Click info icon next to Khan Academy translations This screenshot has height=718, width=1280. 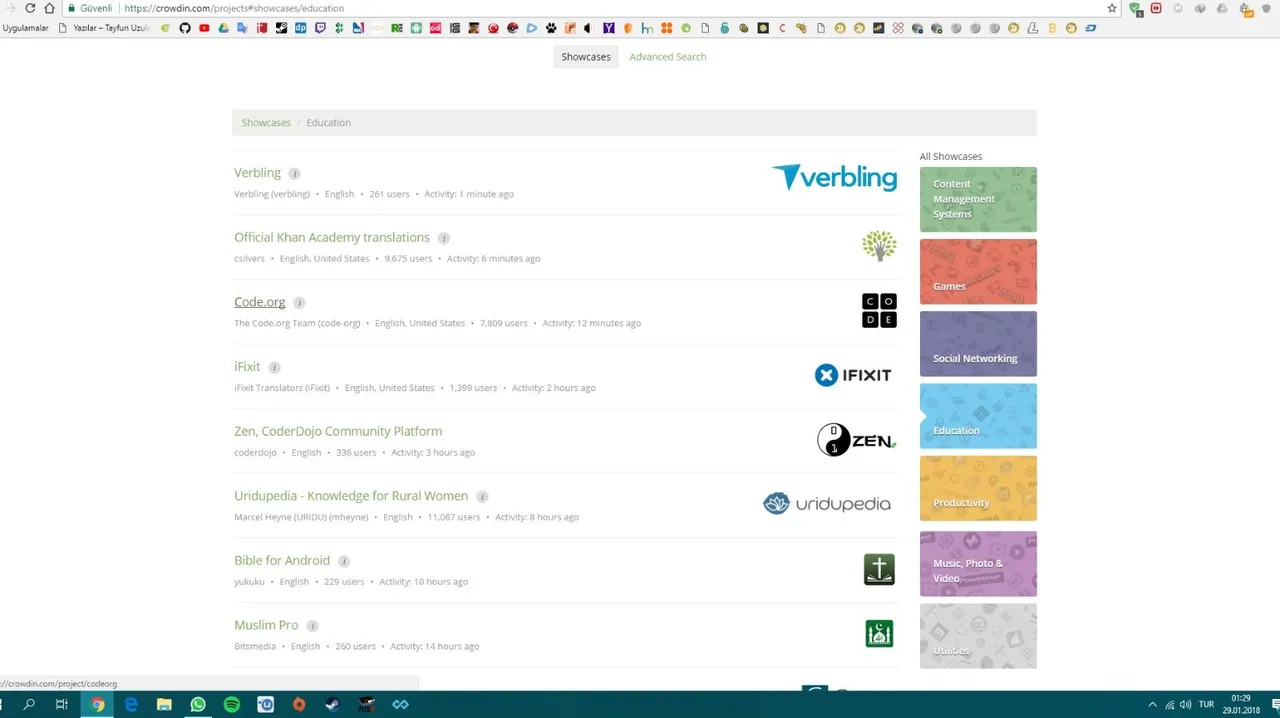(x=444, y=238)
